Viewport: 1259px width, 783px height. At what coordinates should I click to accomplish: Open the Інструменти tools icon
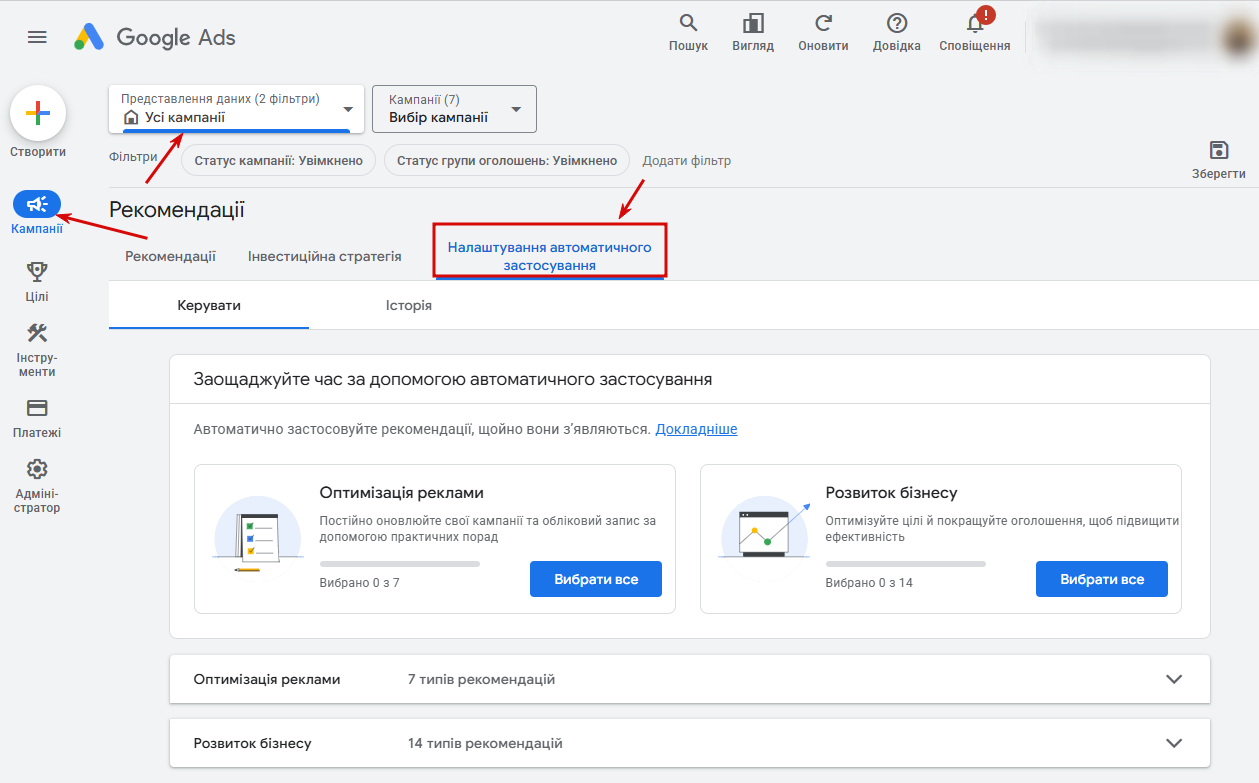tap(37, 333)
